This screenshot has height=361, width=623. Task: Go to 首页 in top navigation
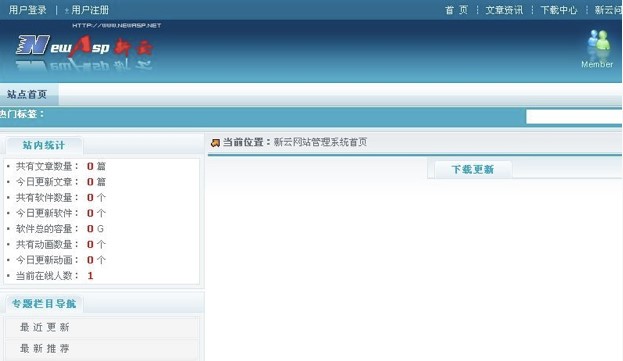point(456,10)
